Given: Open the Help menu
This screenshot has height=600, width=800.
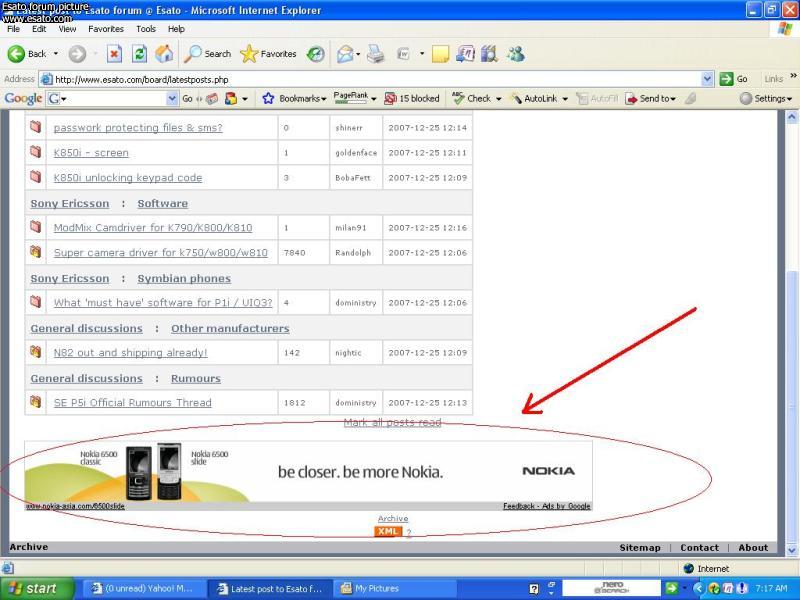Looking at the screenshot, I should (176, 29).
